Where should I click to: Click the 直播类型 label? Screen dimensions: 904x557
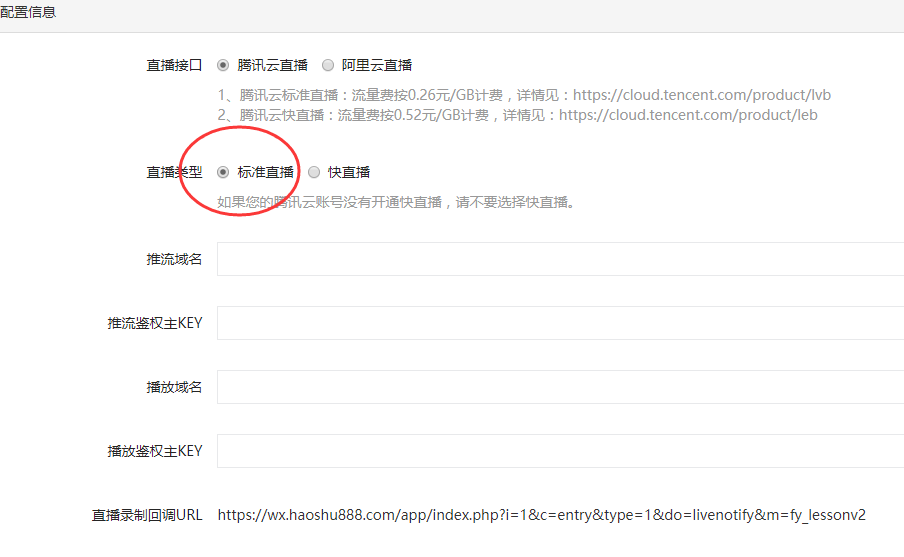click(x=174, y=172)
